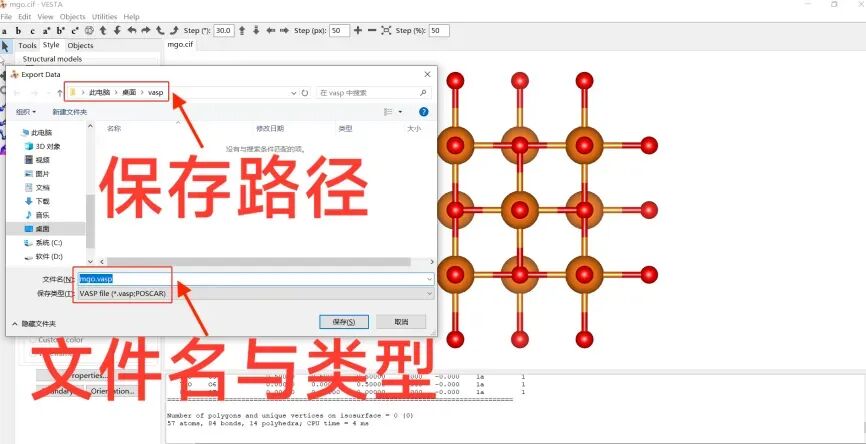
Task: Rotate the model upward with curved up arrow
Action: [x=103, y=31]
